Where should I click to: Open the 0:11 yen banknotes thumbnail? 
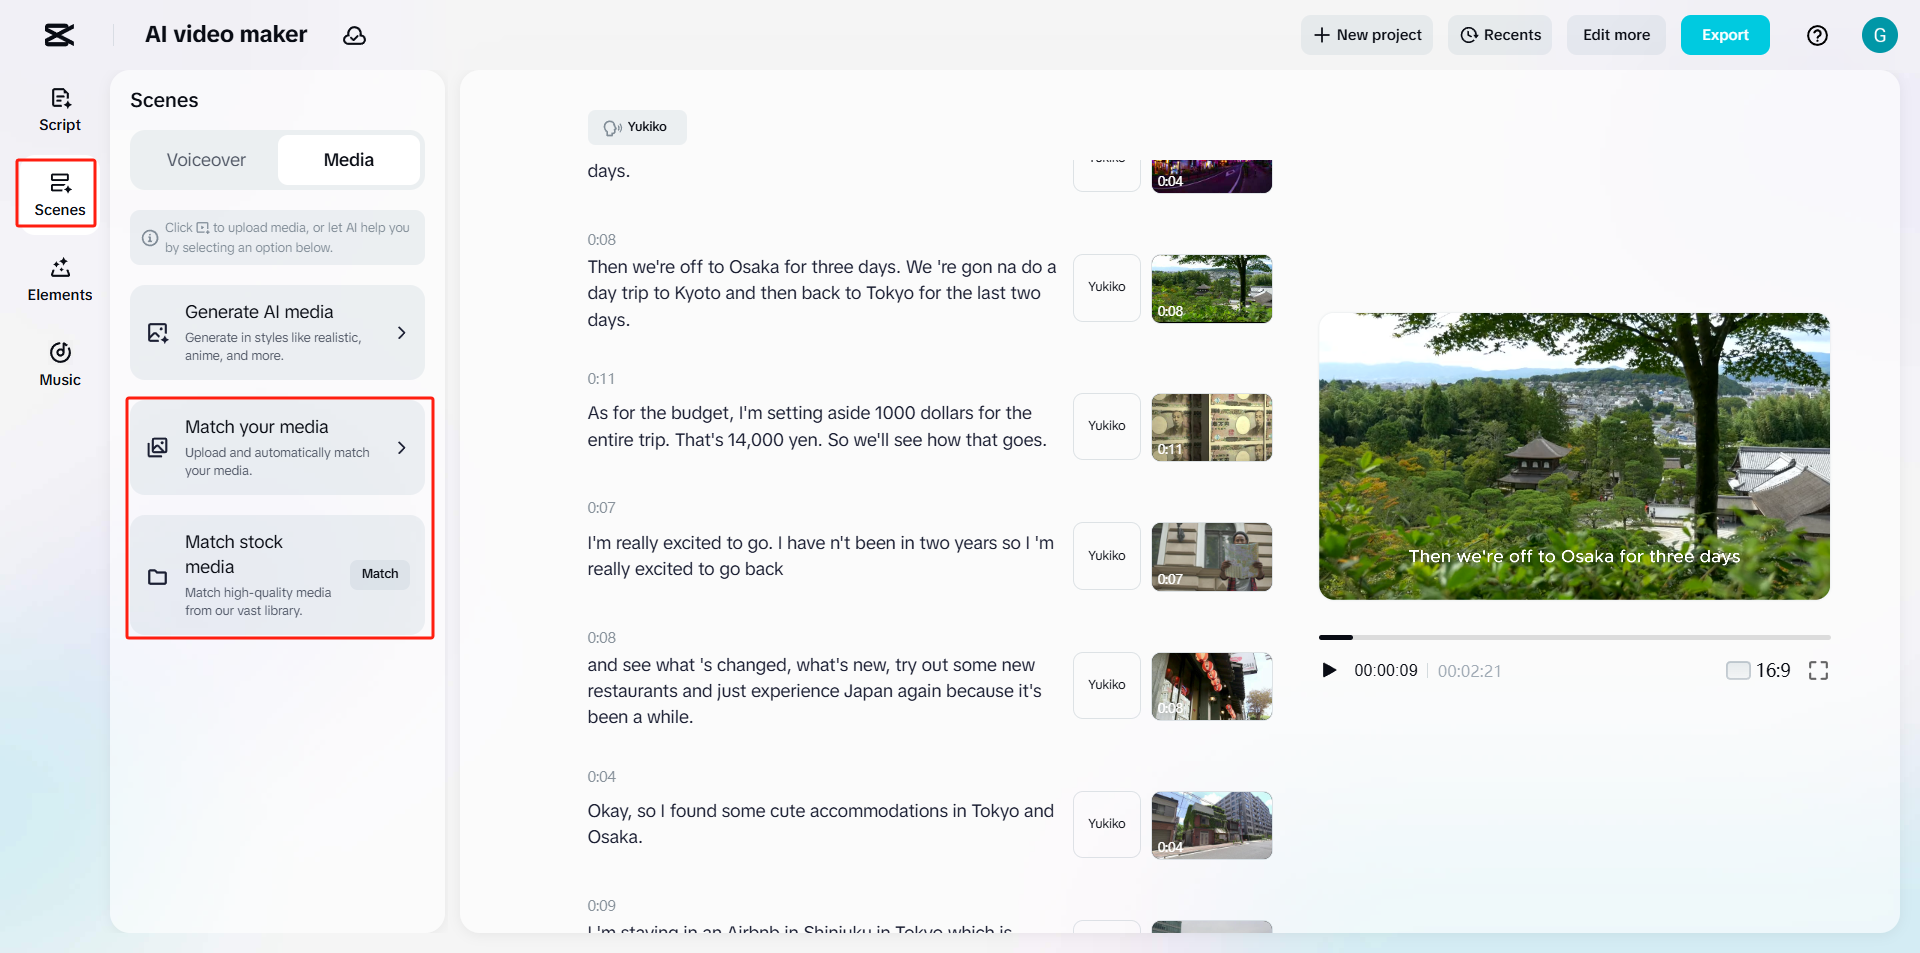coord(1212,427)
